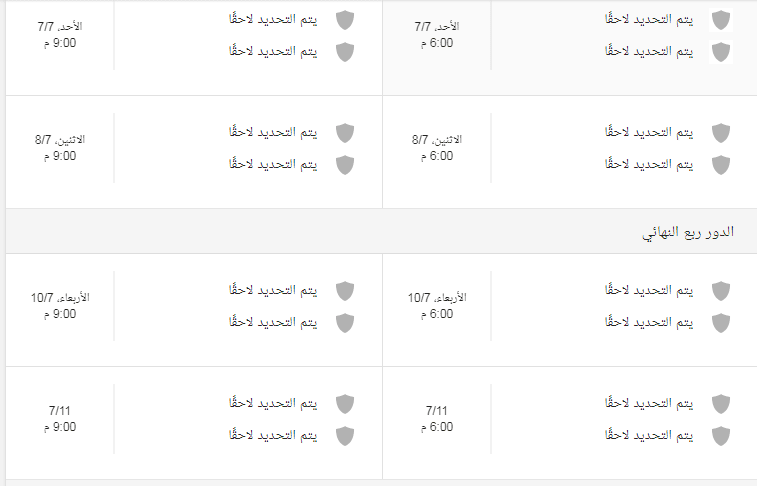Click top shield icon in Monday 8/7 6:00 match
This screenshot has width=757, height=486.
721,133
